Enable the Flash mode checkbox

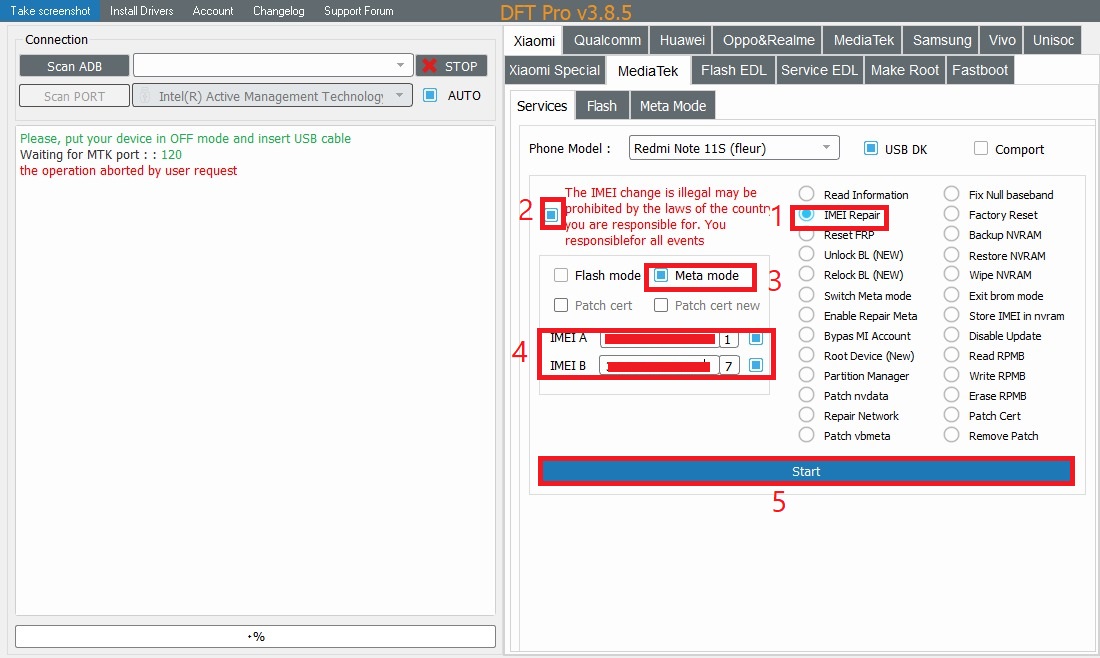[561, 275]
